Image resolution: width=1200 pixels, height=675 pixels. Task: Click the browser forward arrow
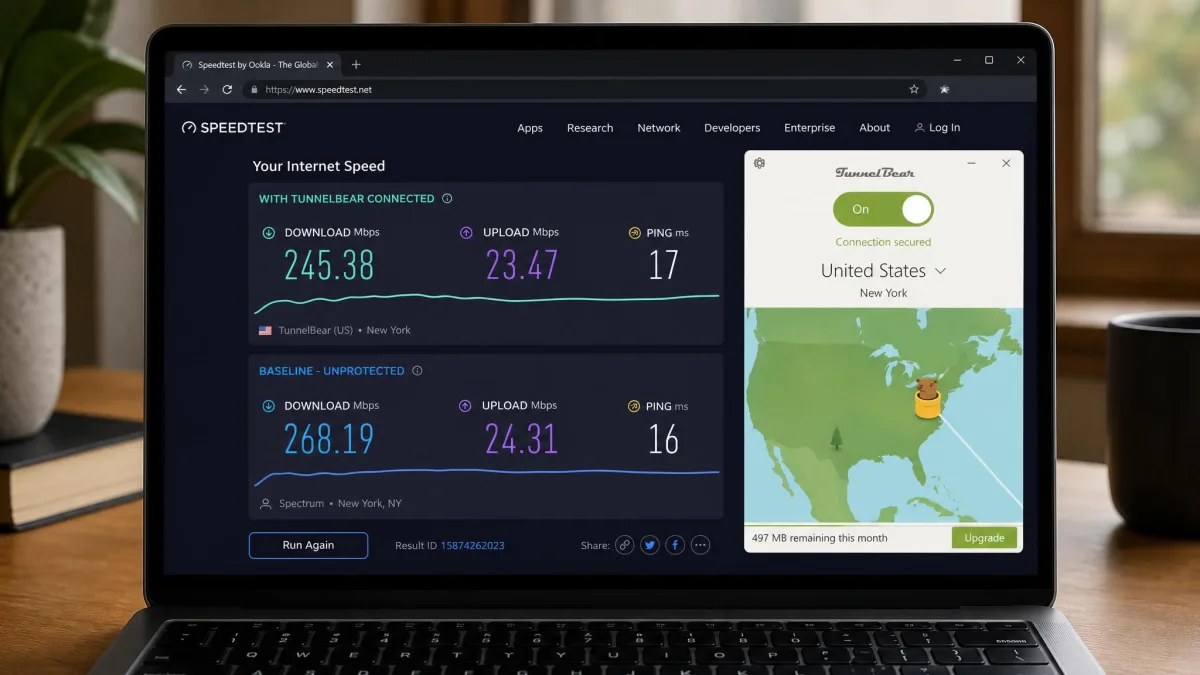tap(204, 89)
